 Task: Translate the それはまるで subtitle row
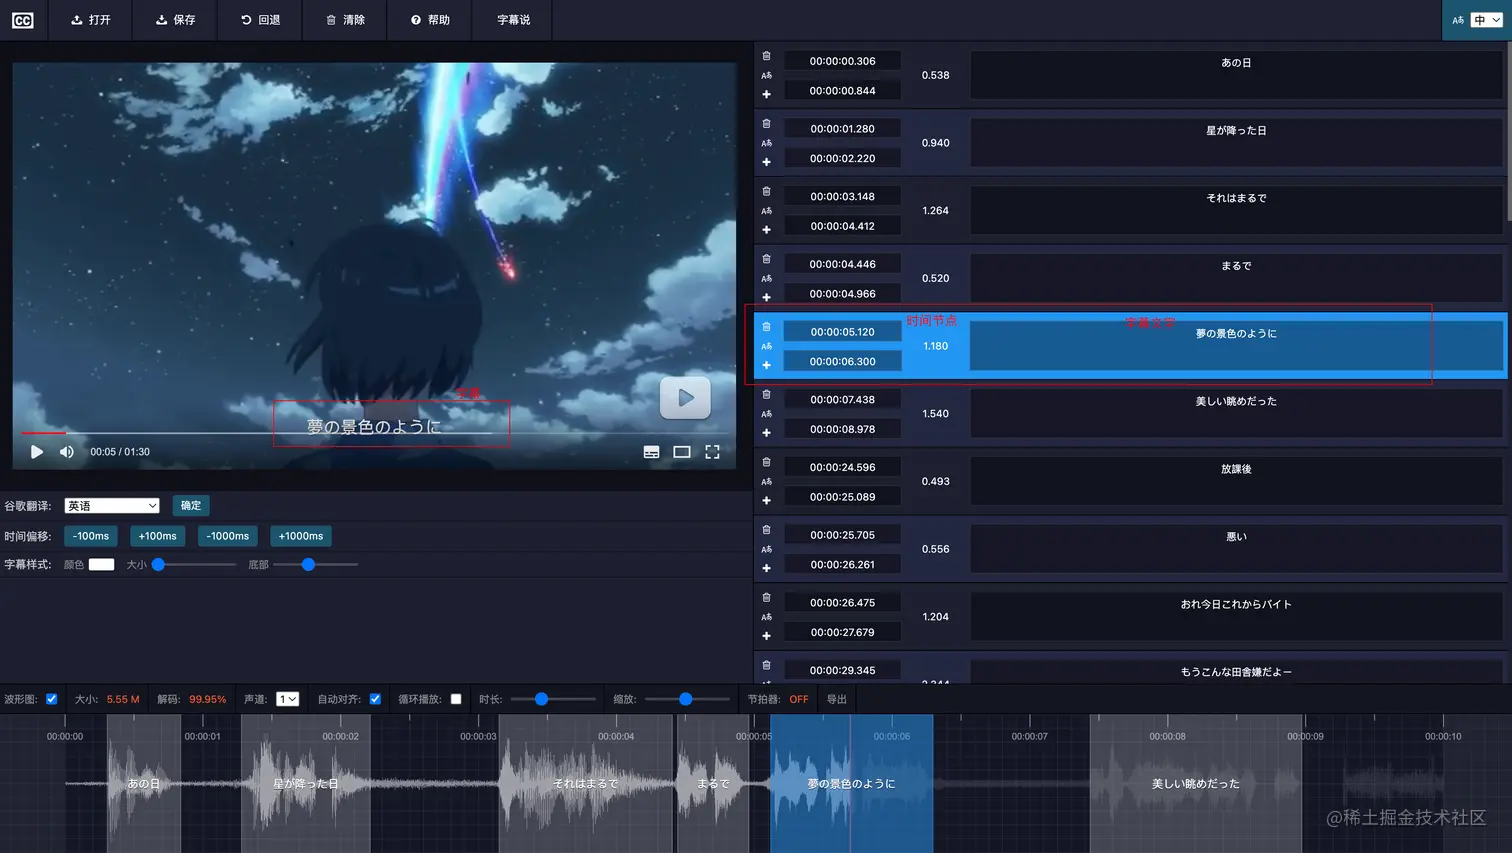(x=766, y=211)
